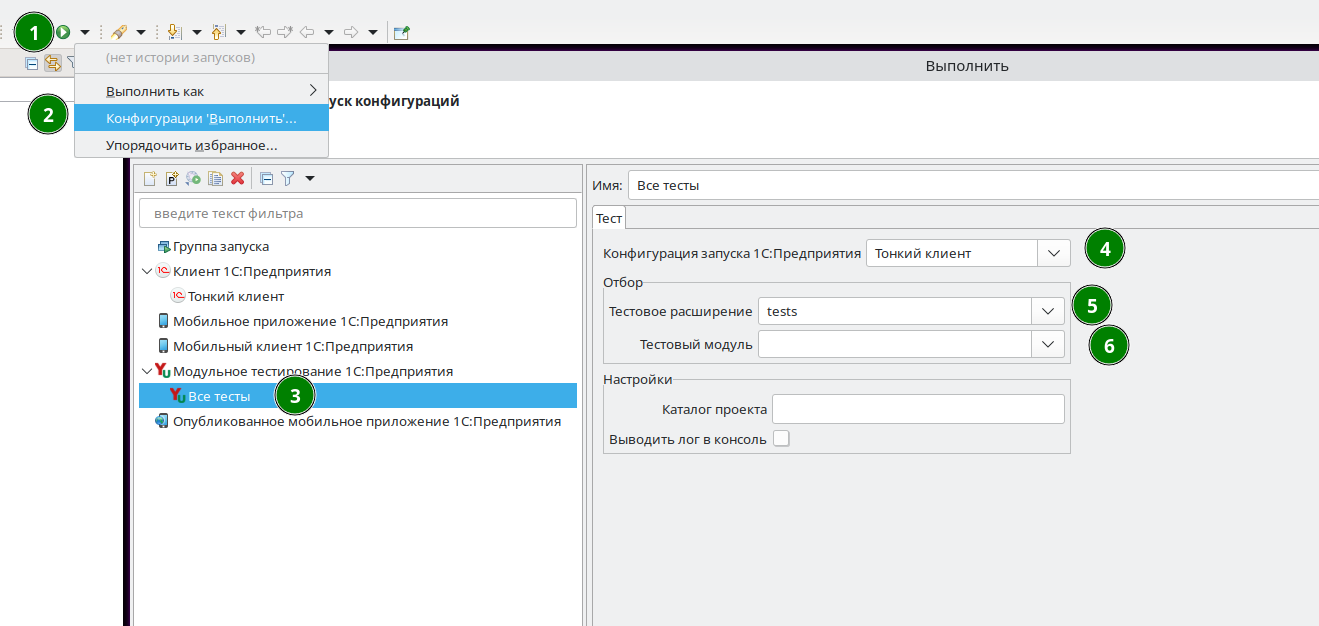Click the next edit location icon
Image resolution: width=1319 pixels, height=626 pixels.
(285, 32)
